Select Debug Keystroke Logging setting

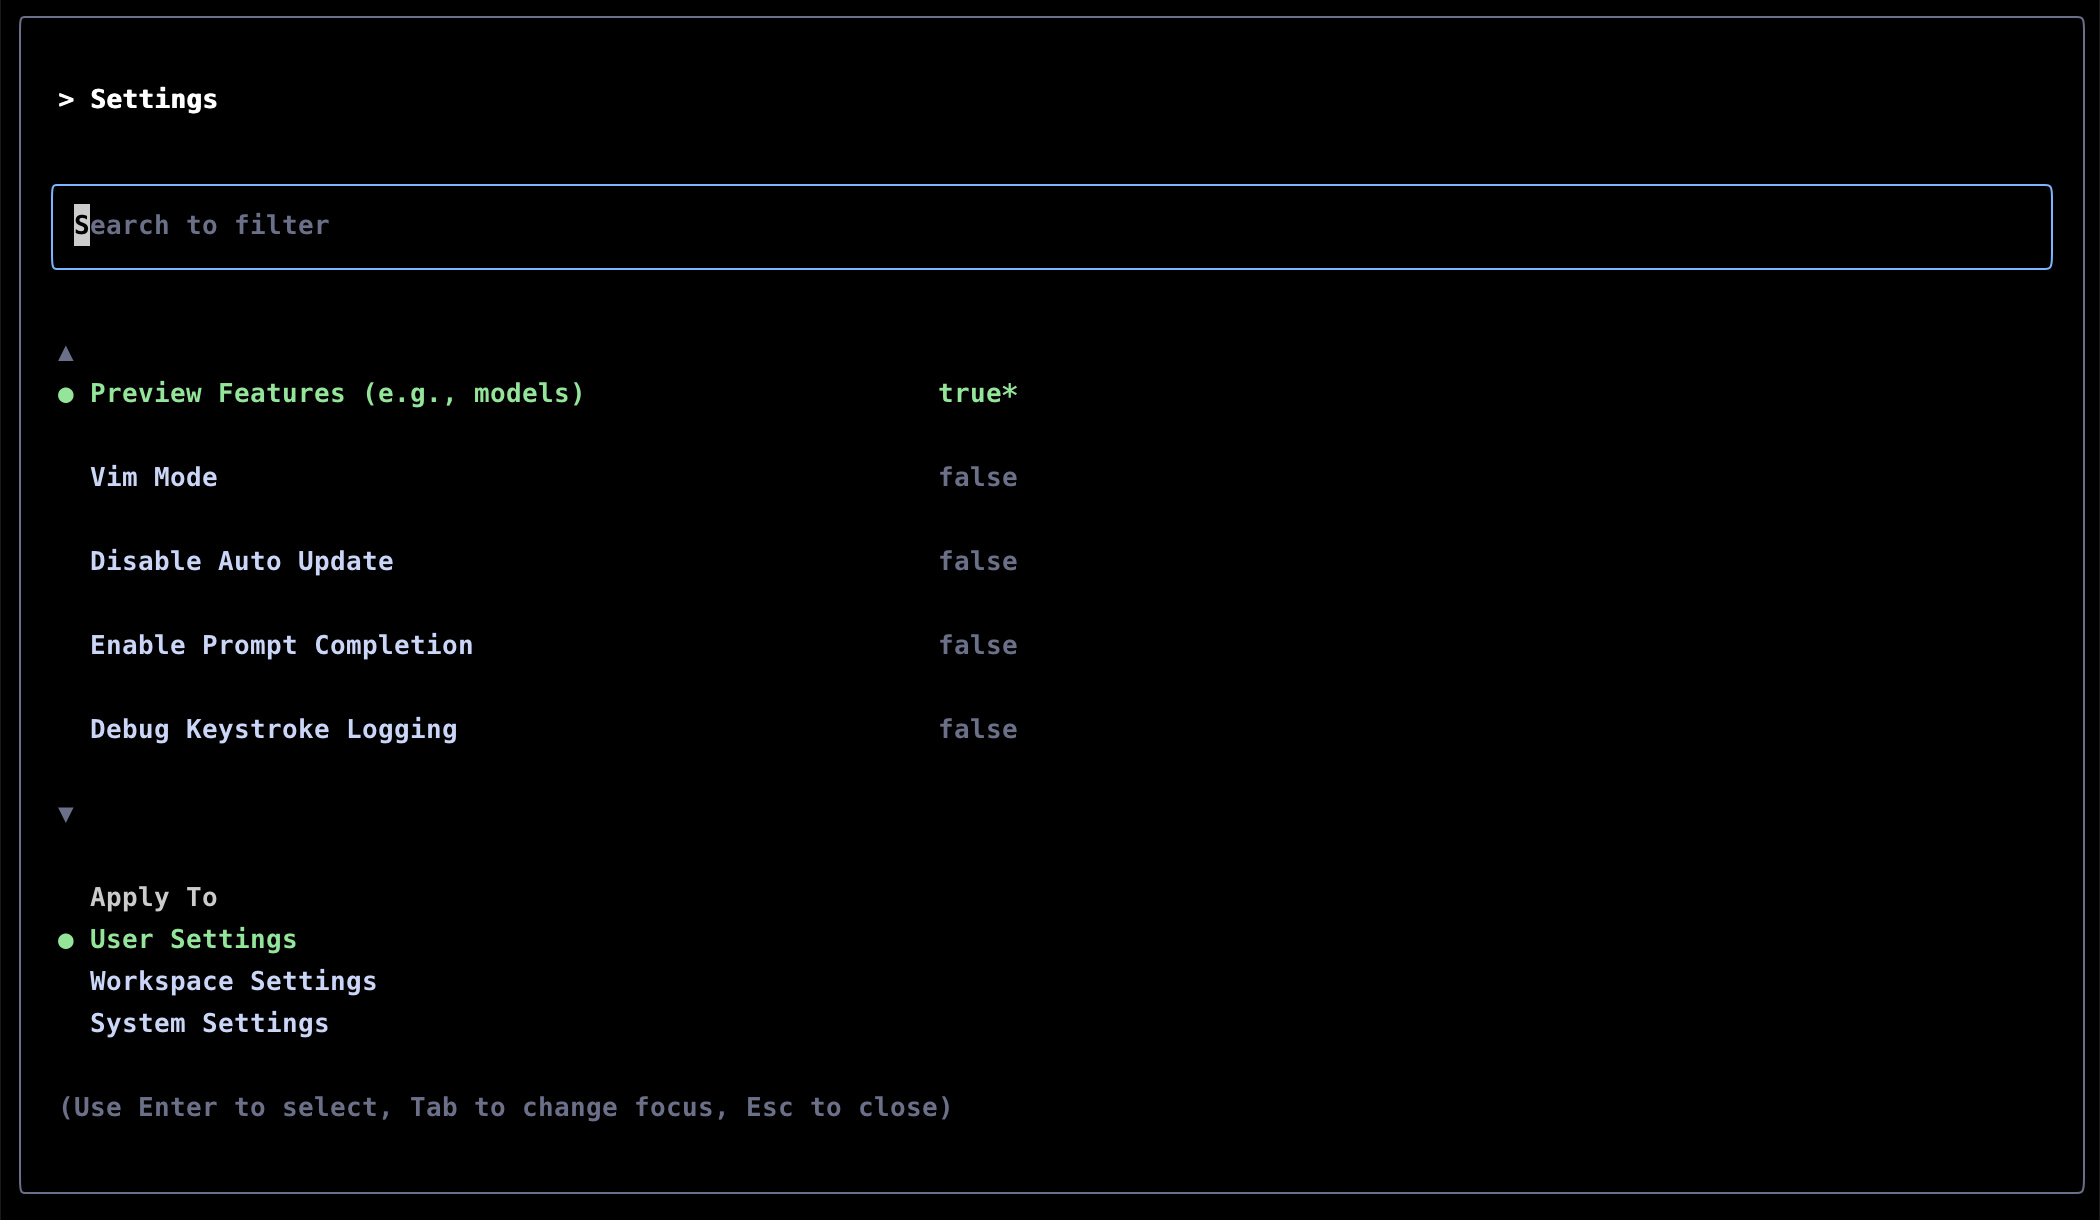point(274,730)
